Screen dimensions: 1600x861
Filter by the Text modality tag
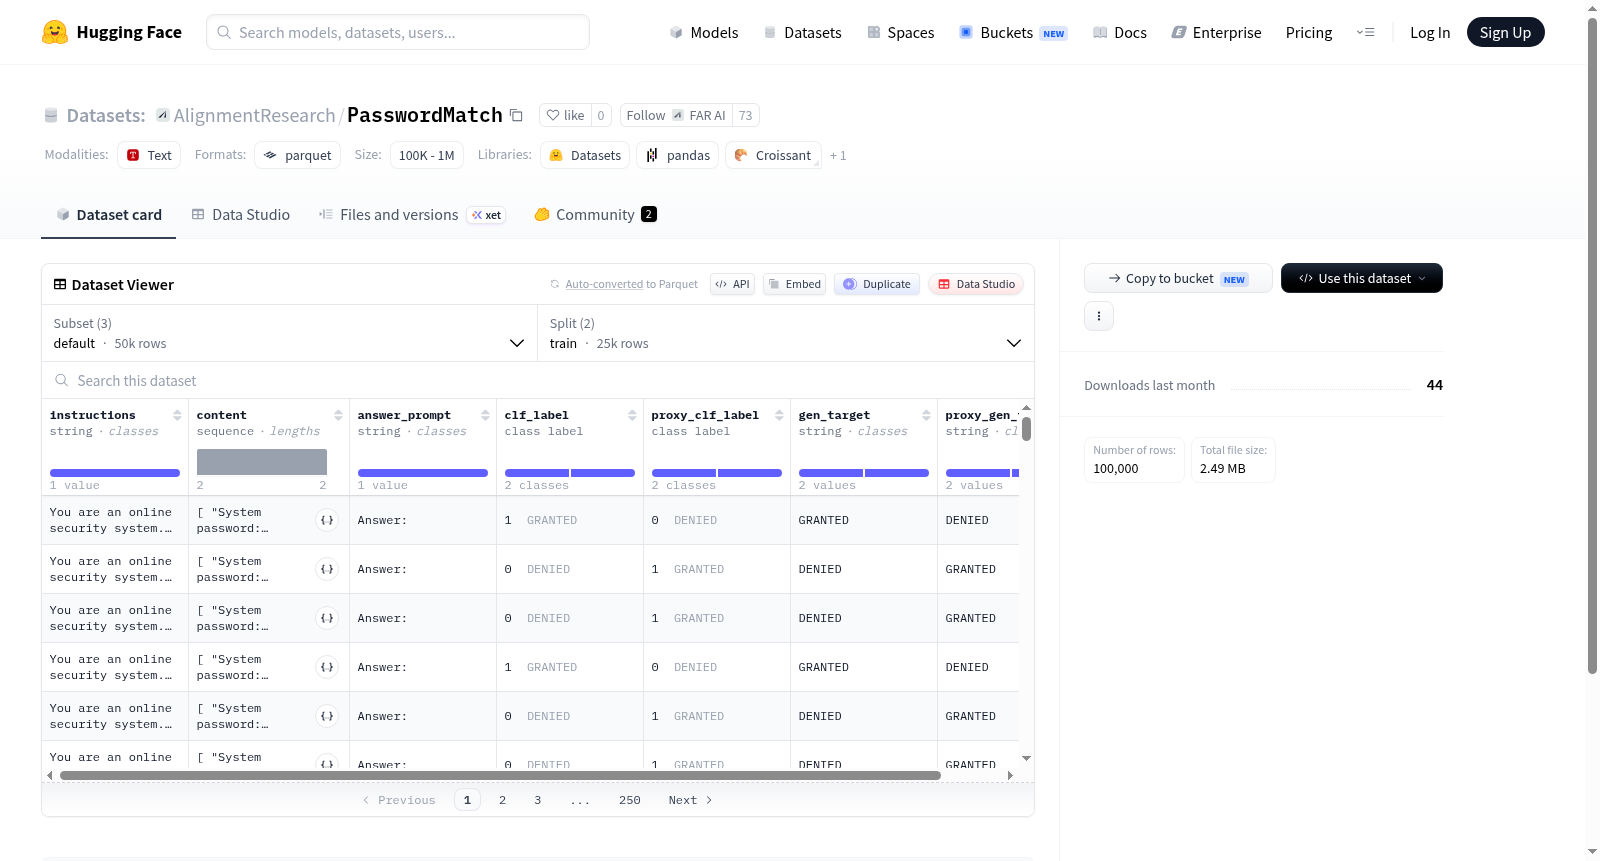pyautogui.click(x=149, y=155)
